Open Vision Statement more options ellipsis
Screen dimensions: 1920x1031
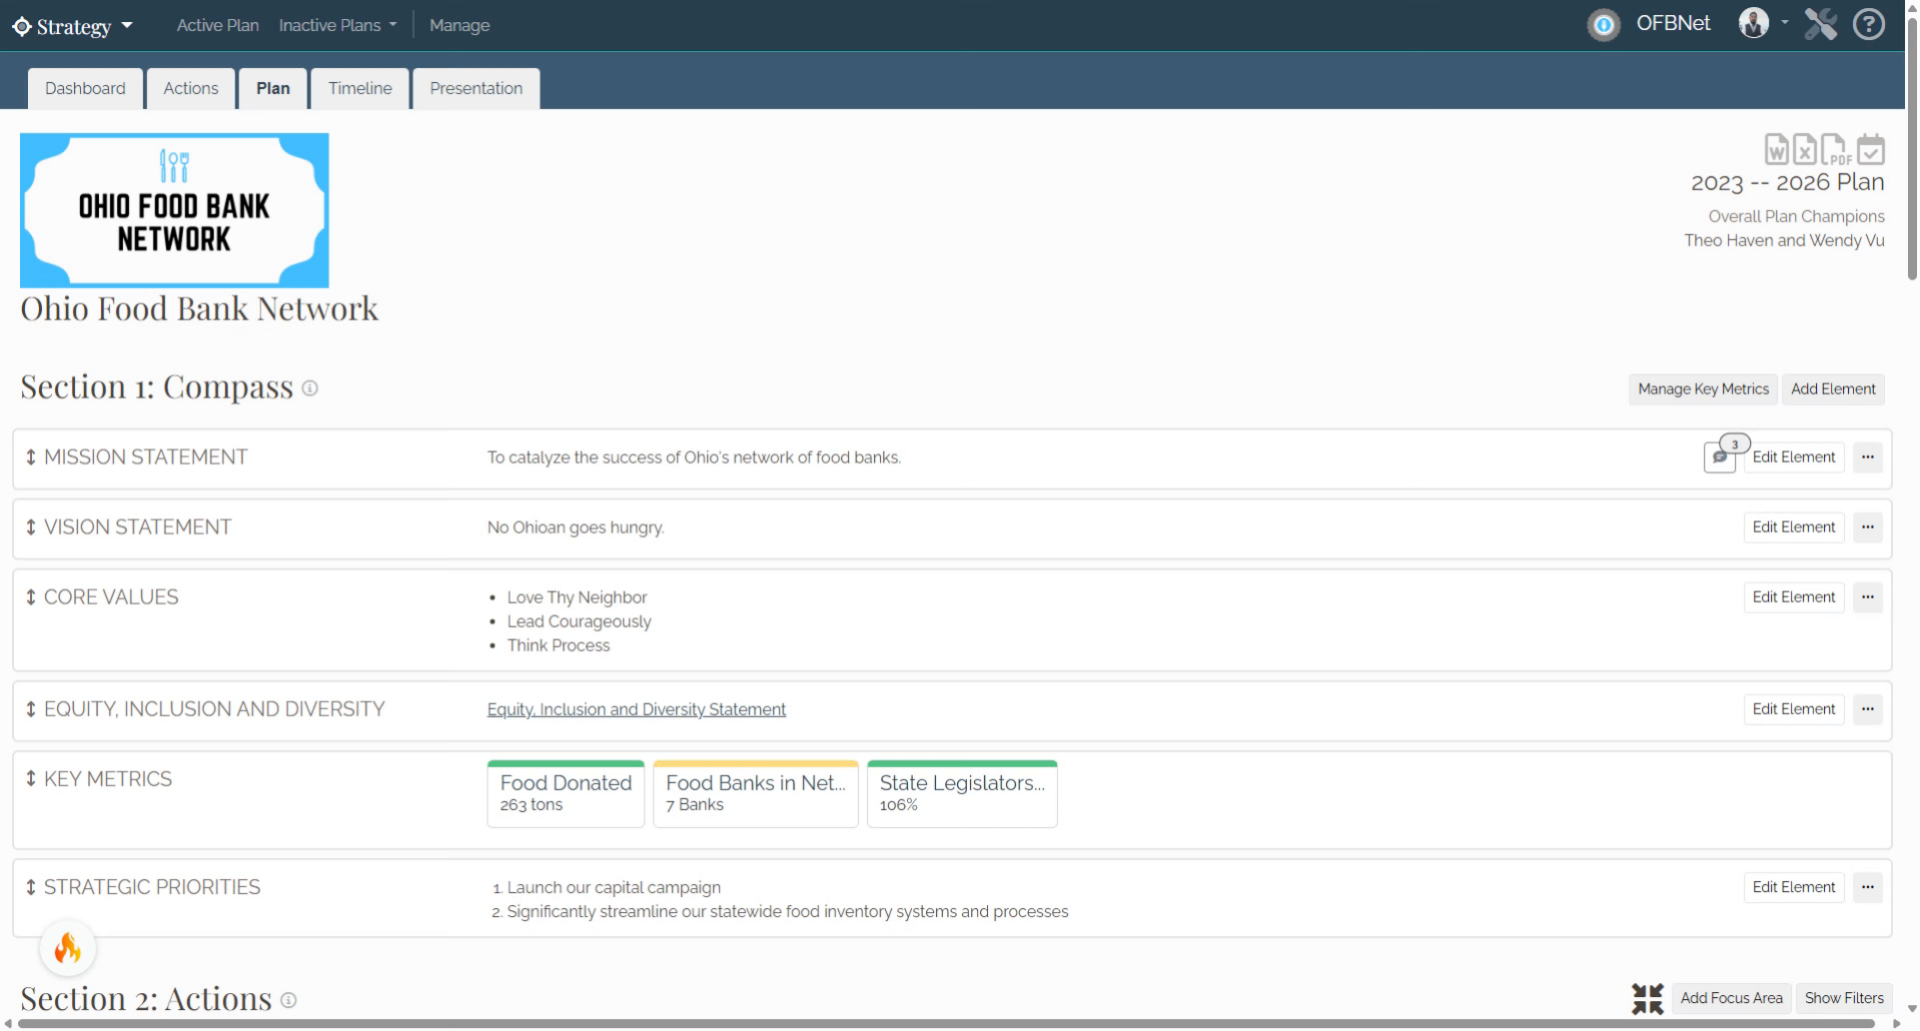1867,527
